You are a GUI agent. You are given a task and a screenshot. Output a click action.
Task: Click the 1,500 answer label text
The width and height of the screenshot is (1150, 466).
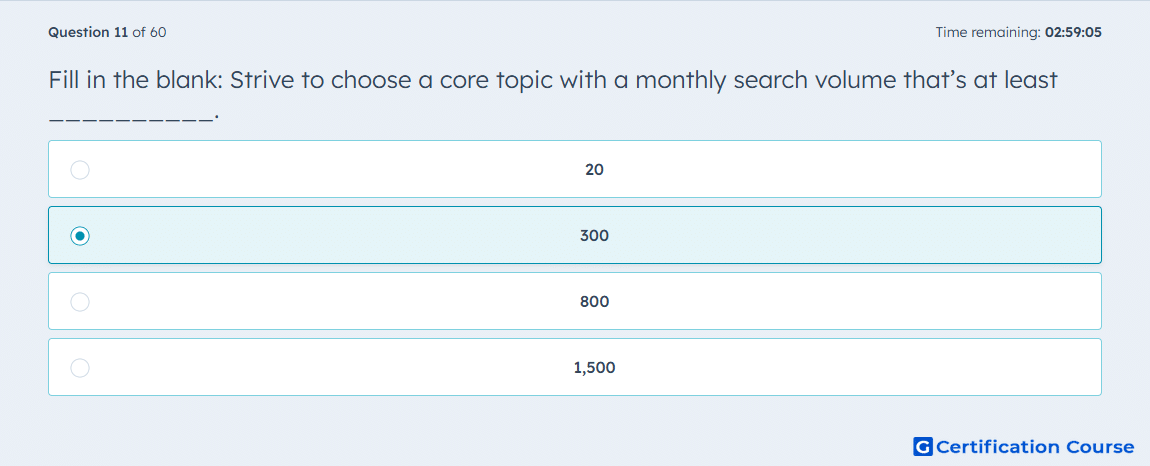594,368
